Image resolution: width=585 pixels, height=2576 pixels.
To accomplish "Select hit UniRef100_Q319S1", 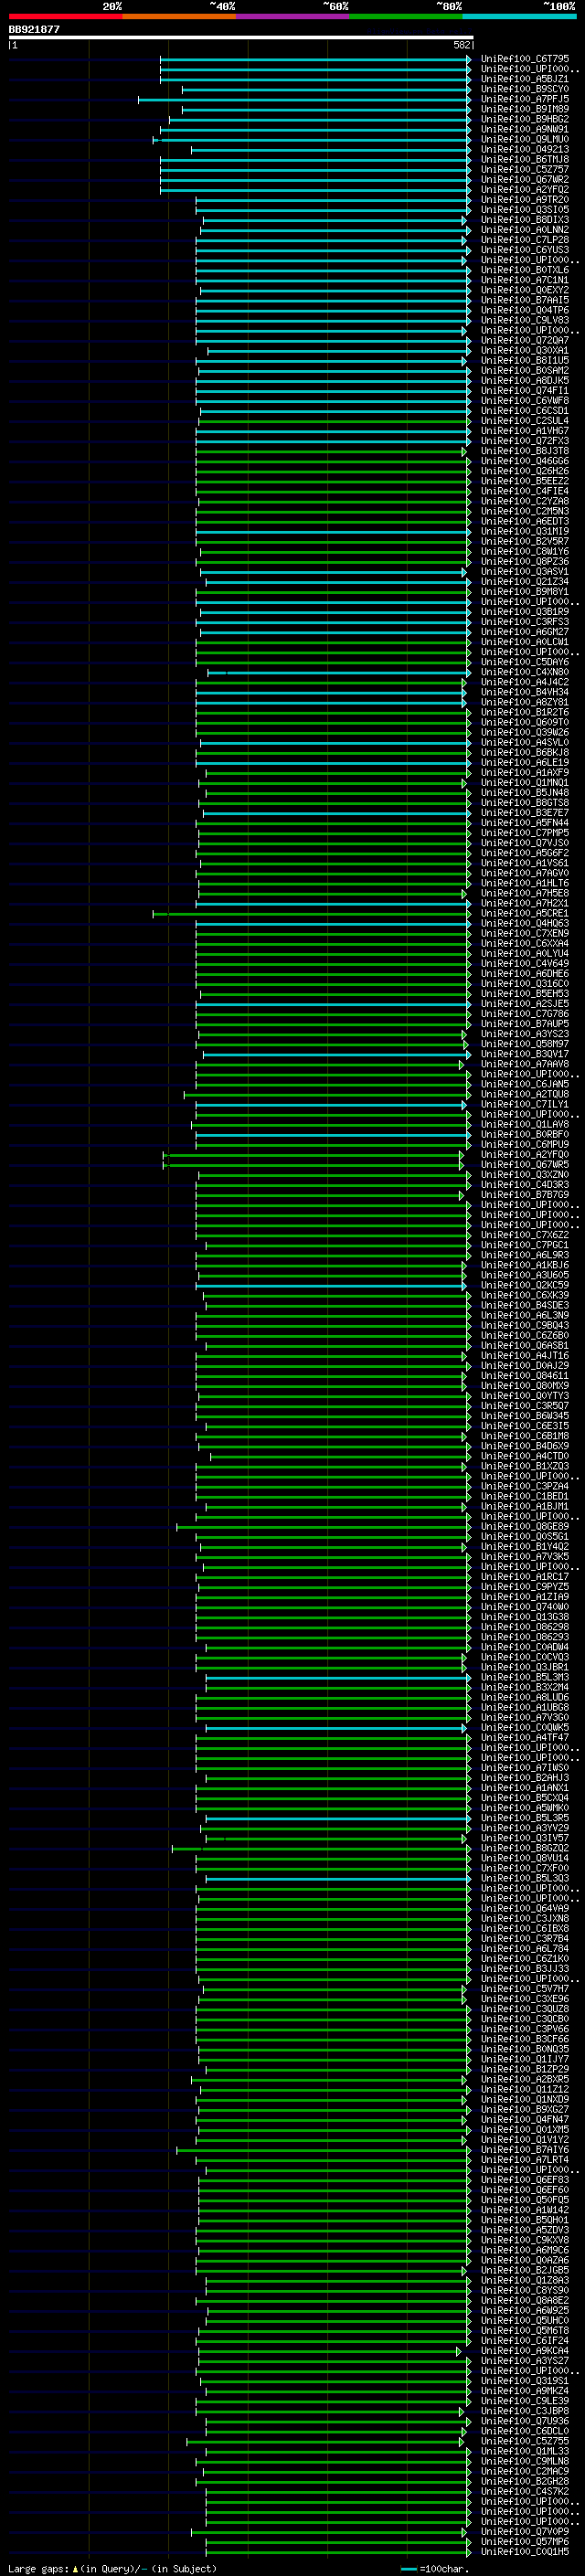I will click(524, 2381).
